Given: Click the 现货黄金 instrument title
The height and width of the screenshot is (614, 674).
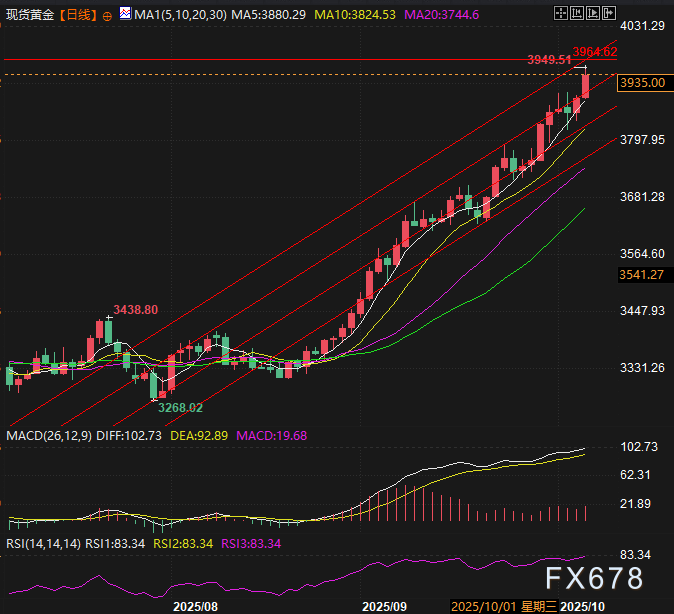Looking at the screenshot, I should coord(28,16).
